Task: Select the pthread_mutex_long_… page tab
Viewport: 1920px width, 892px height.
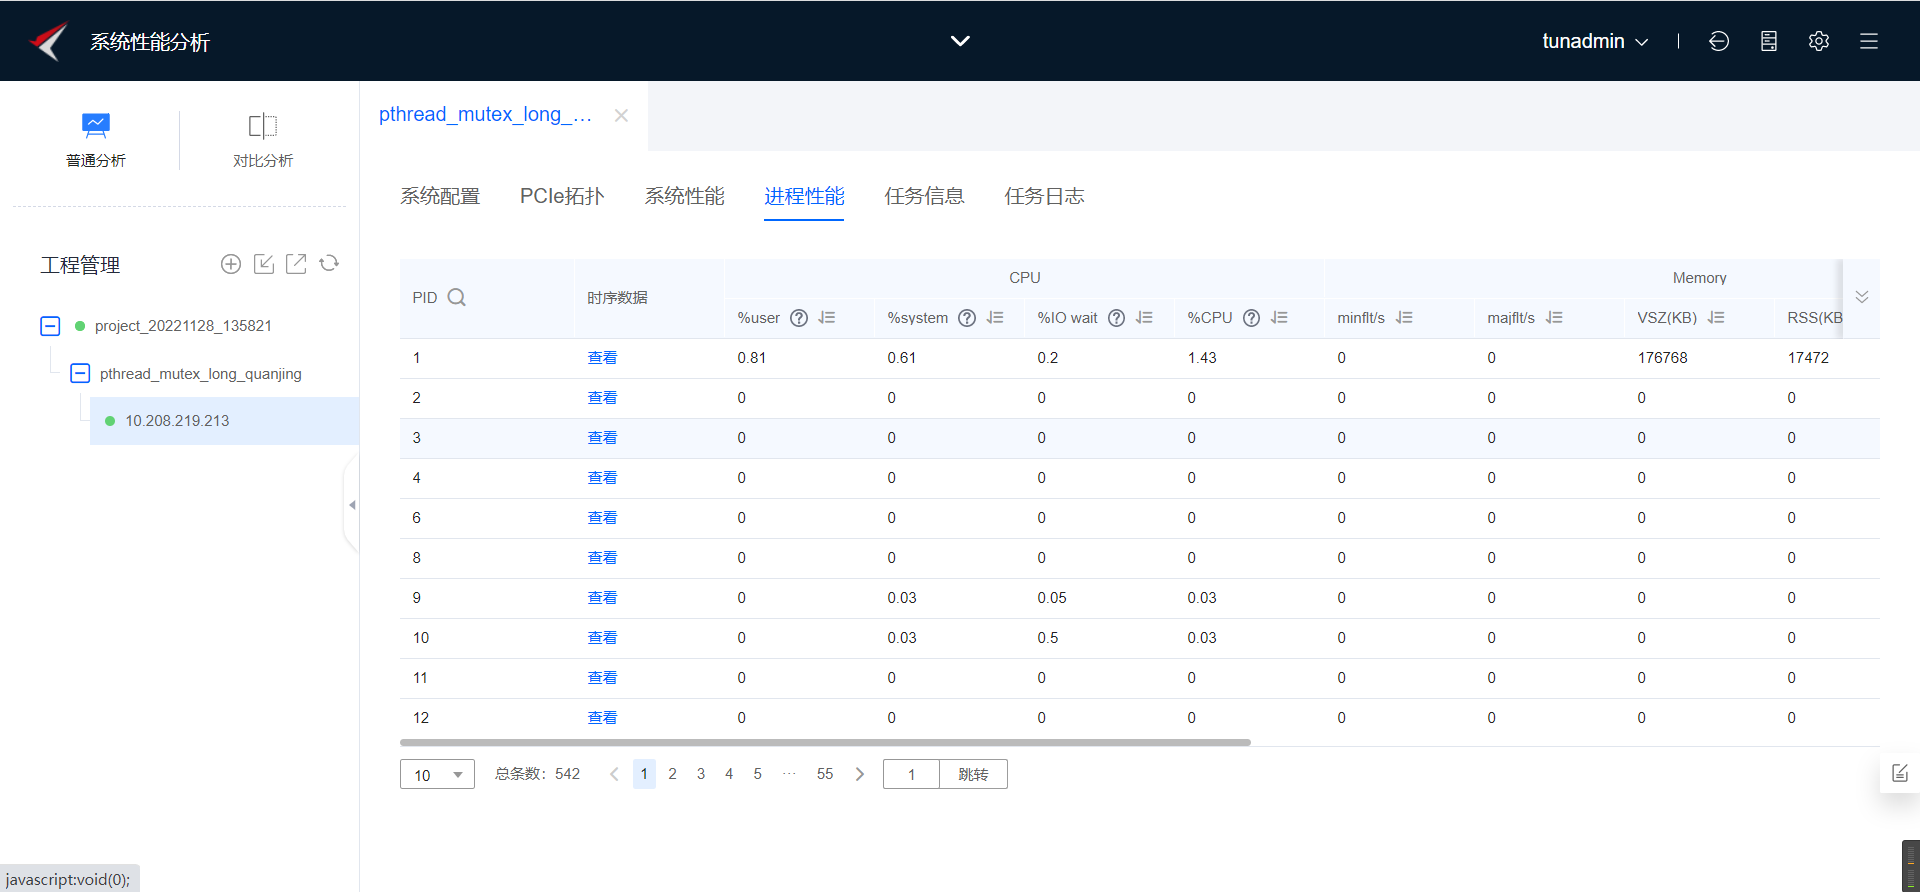Action: (x=485, y=115)
